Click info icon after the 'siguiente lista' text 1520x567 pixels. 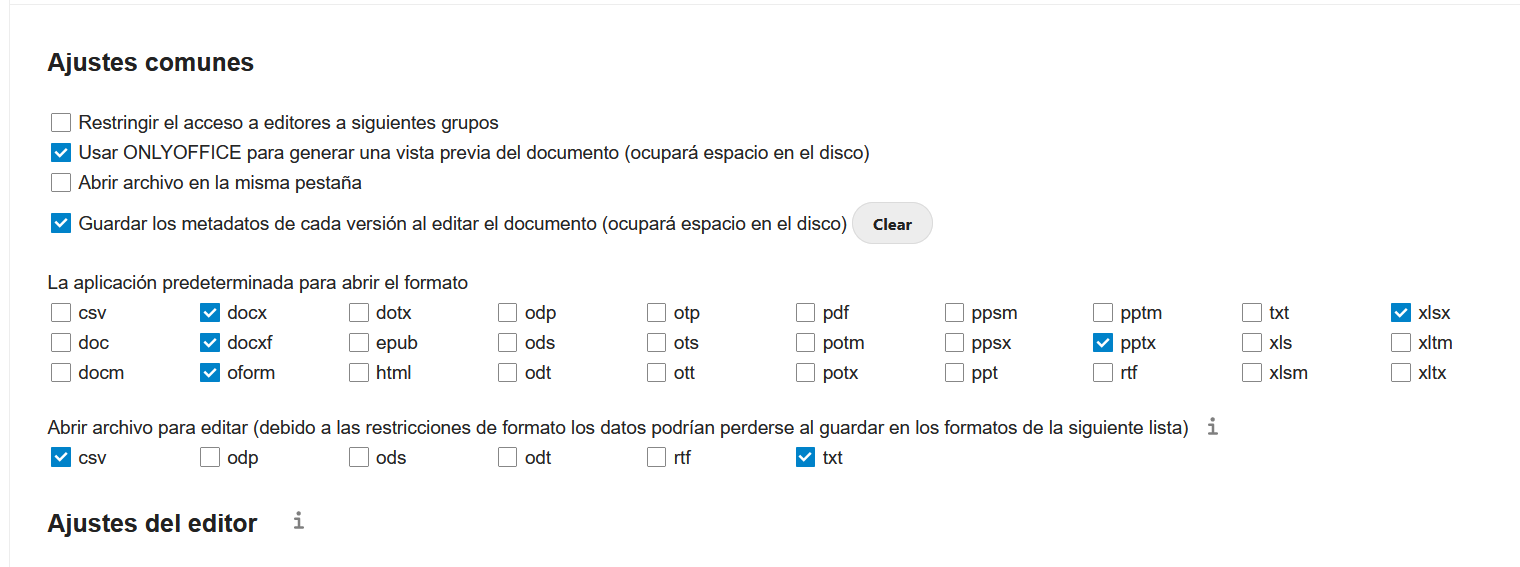(x=1213, y=427)
